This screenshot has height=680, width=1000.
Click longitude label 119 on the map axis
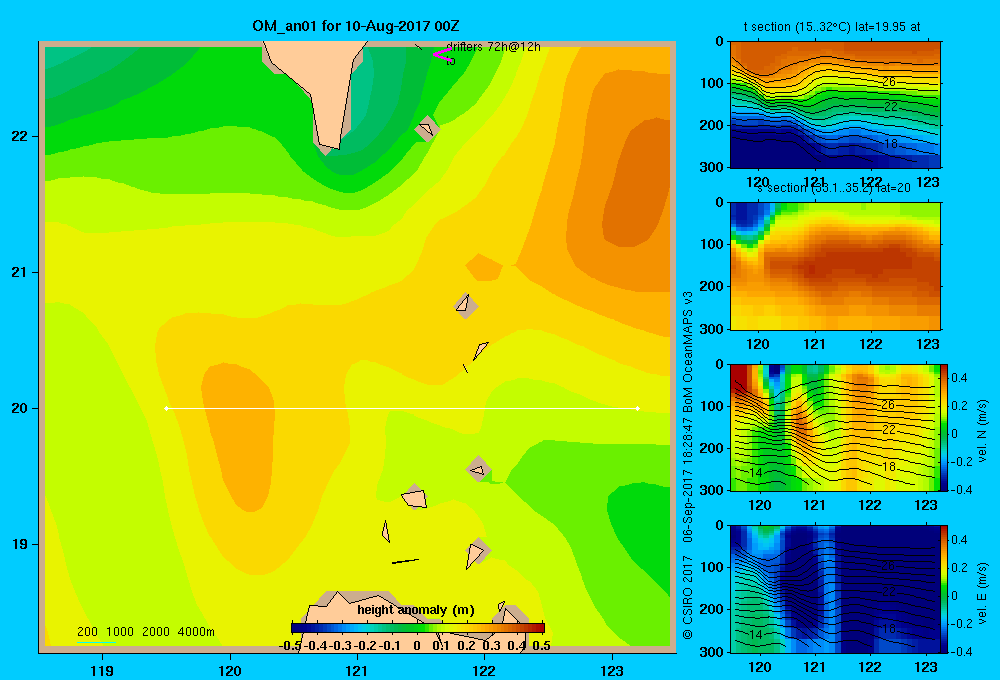point(102,670)
